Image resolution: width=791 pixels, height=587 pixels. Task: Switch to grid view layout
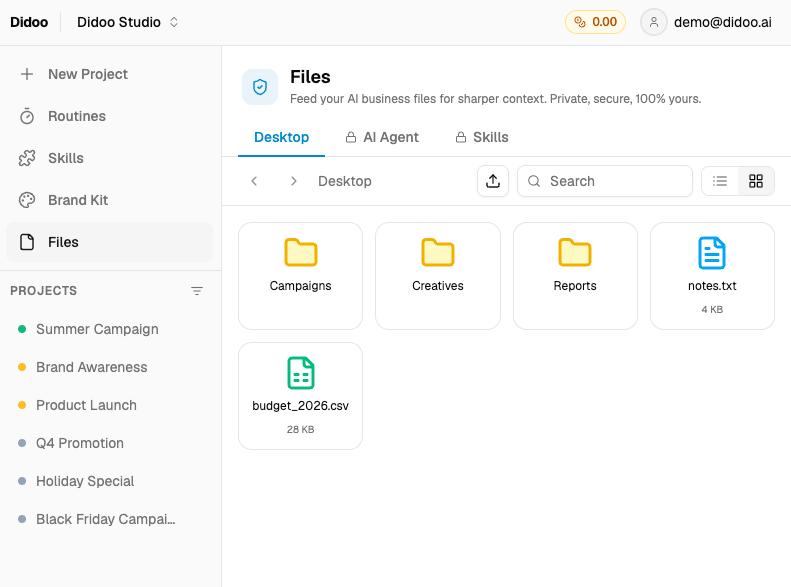[756, 181]
